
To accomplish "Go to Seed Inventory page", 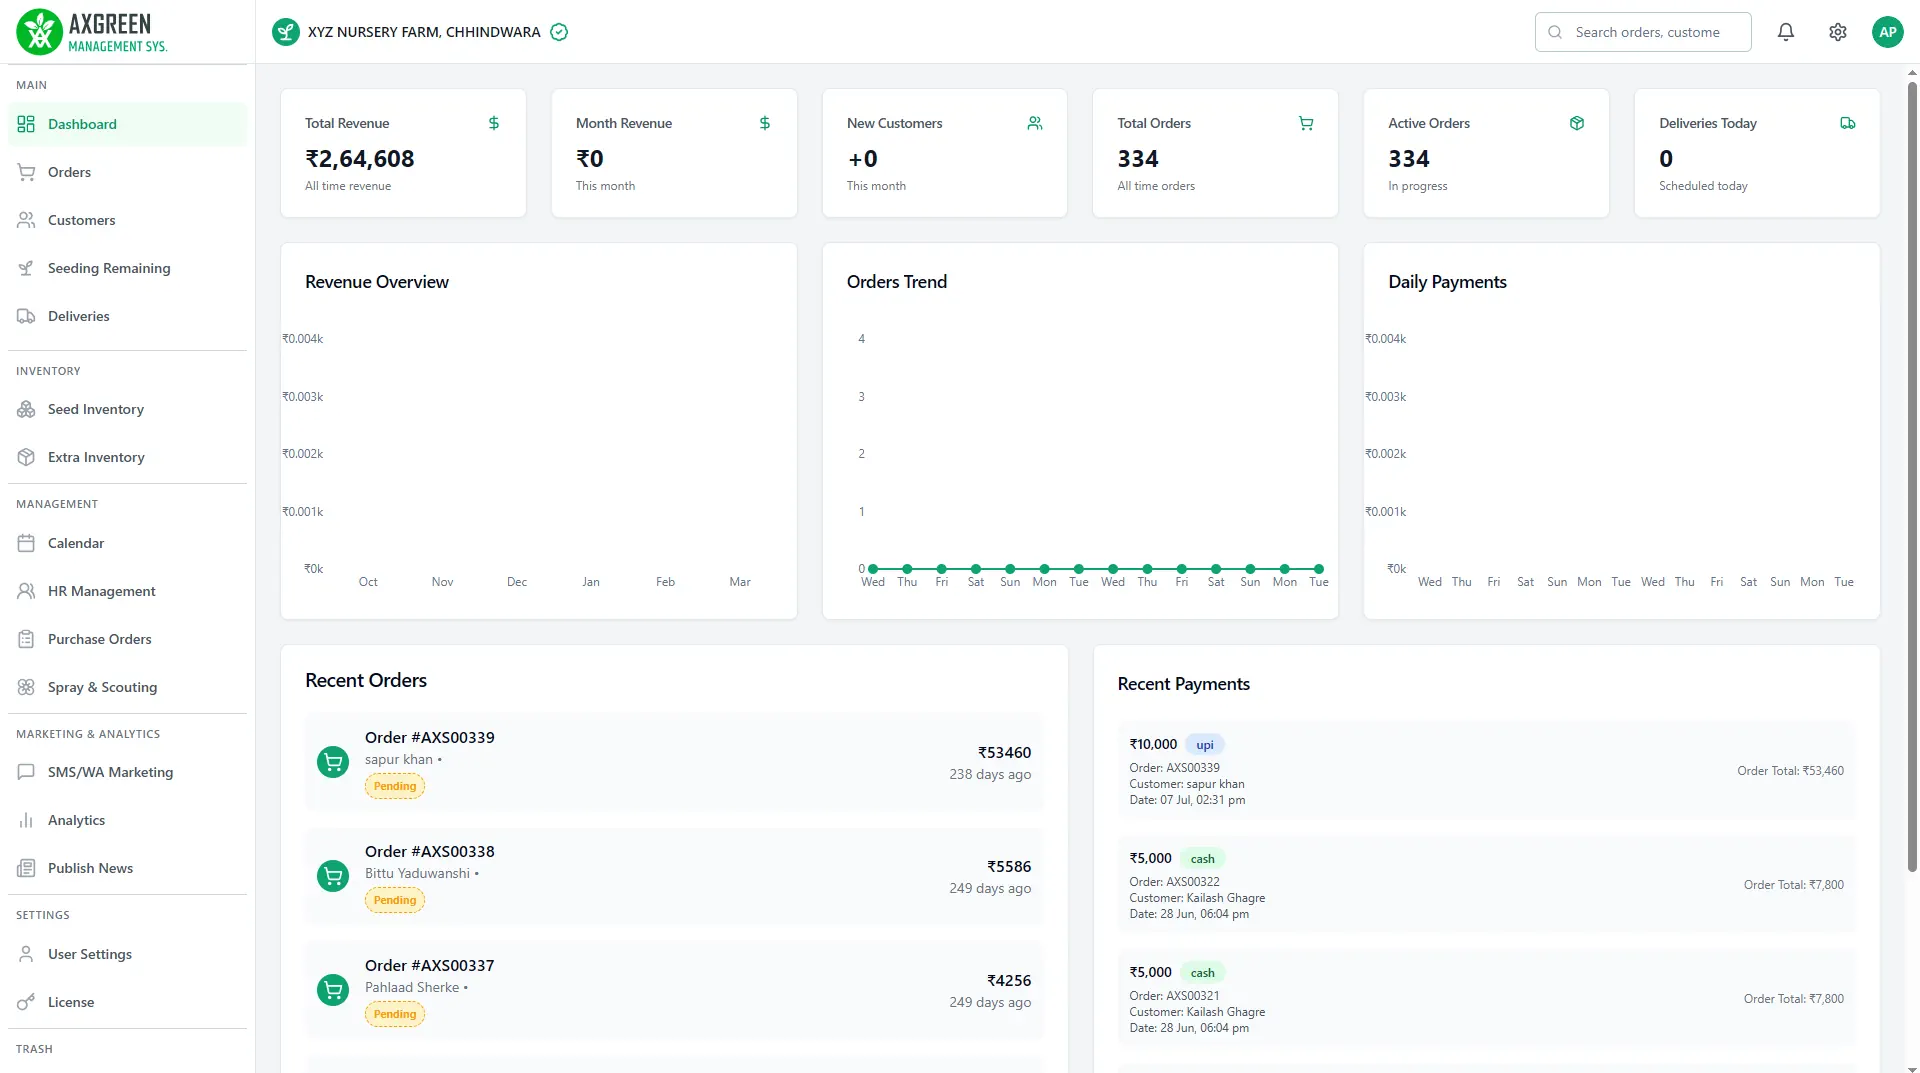I will point(95,409).
